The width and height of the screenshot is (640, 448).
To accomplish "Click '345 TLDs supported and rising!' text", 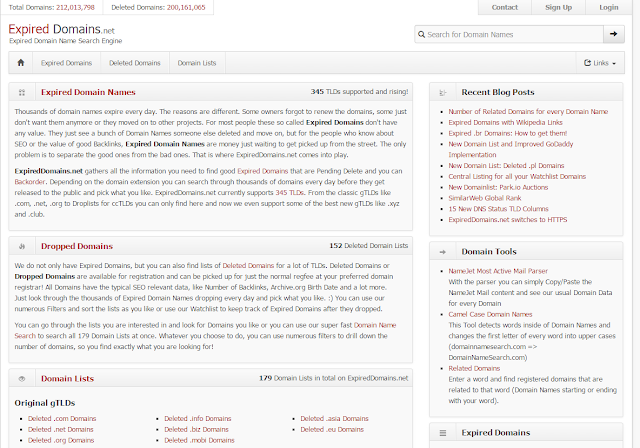I will click(x=359, y=92).
